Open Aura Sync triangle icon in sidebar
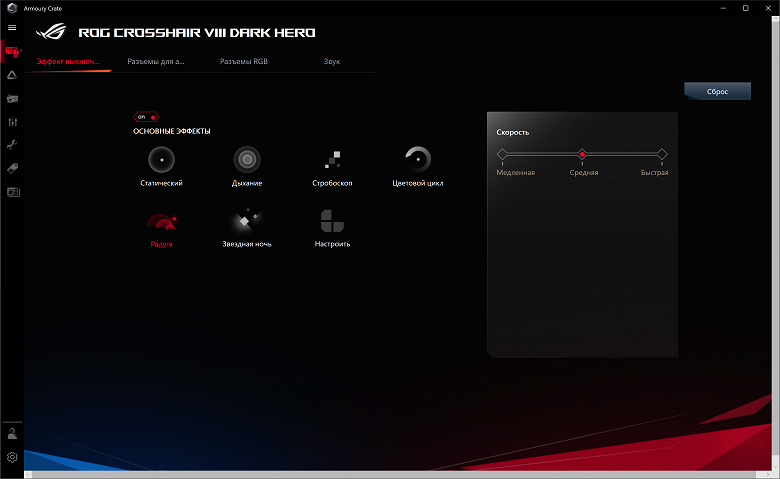 point(12,75)
